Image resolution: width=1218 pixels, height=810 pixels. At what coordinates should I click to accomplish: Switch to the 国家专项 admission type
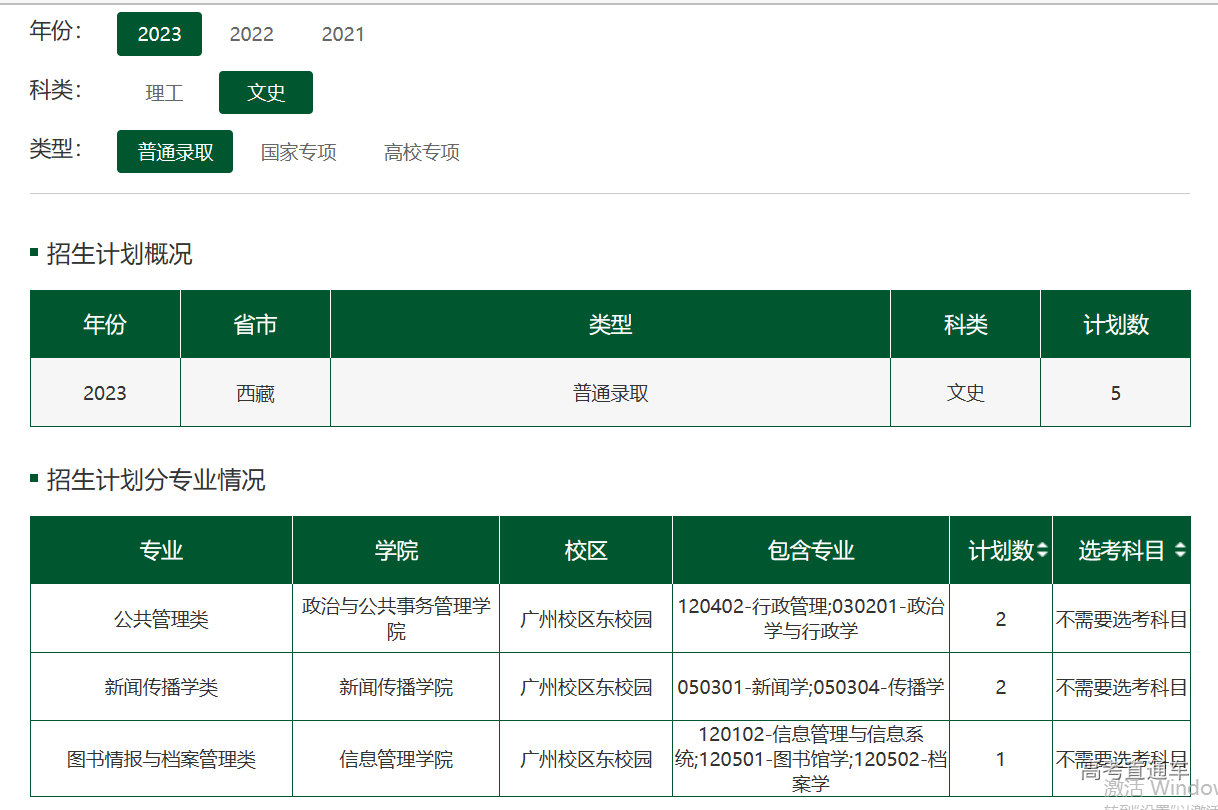pyautogui.click(x=298, y=152)
